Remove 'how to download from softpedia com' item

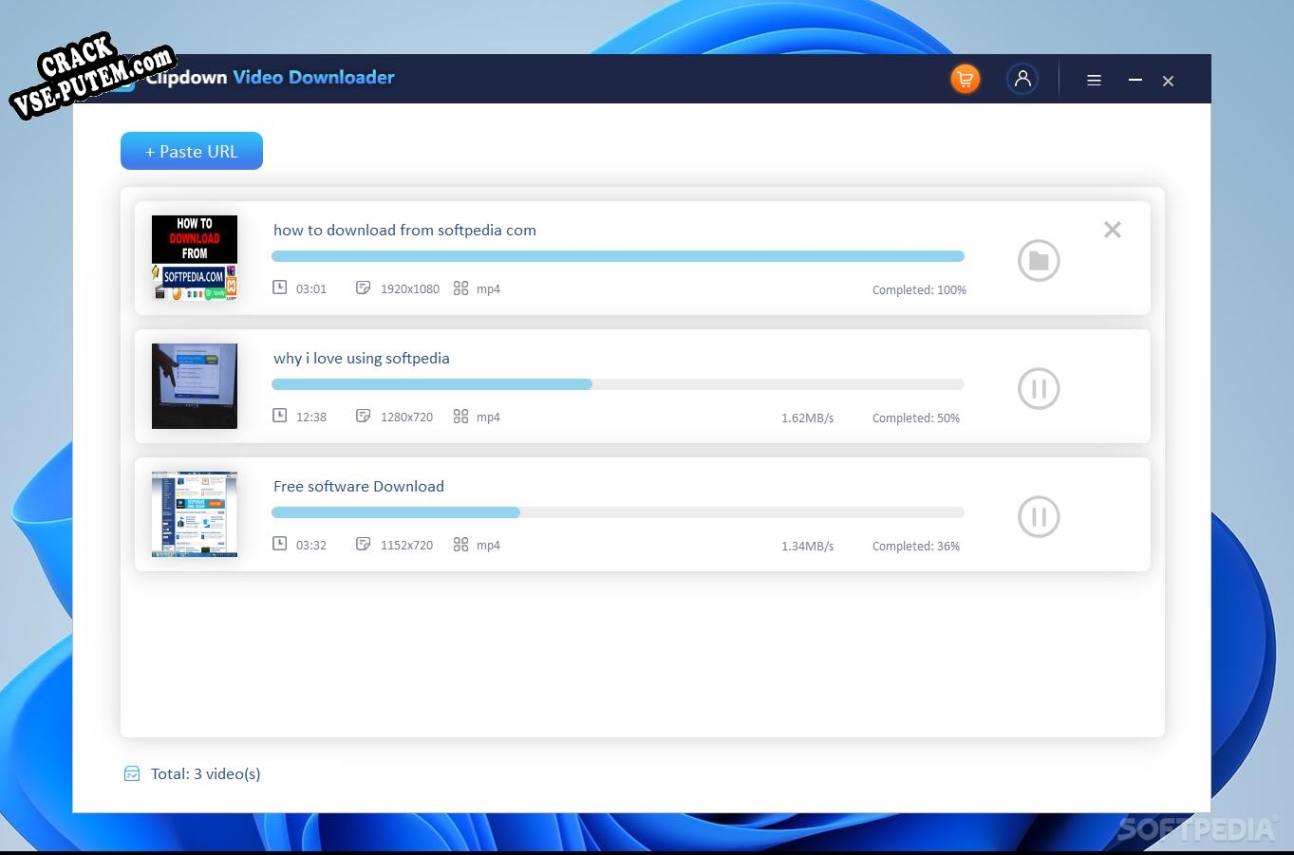tap(1112, 230)
